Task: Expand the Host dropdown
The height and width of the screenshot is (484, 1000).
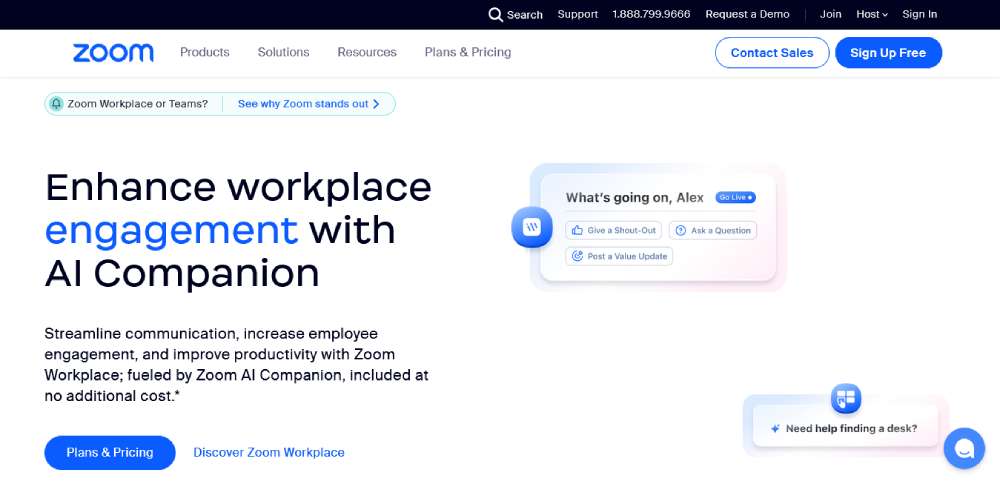Action: pos(872,15)
